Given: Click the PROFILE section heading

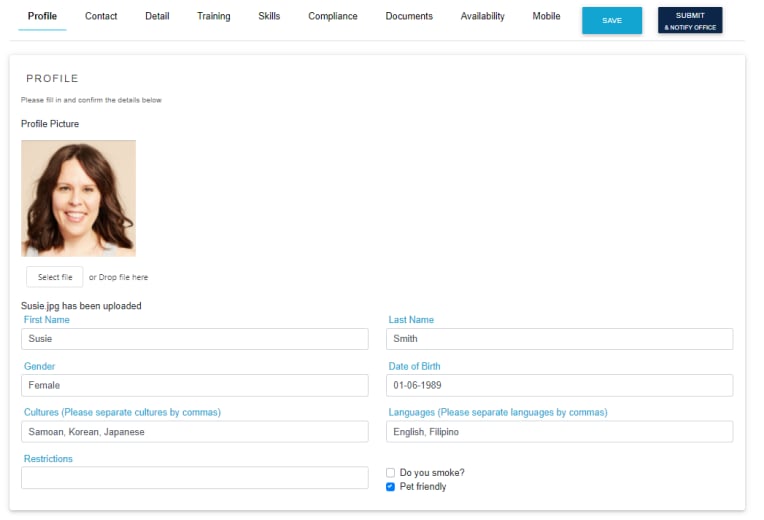Looking at the screenshot, I should click(52, 78).
